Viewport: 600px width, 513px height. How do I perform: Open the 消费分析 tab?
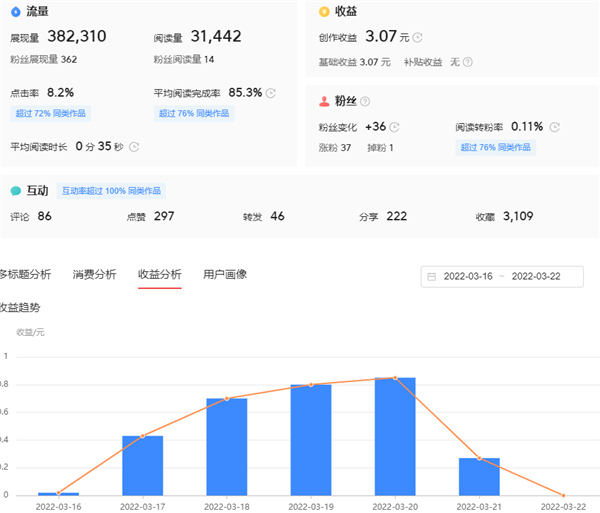(x=94, y=274)
